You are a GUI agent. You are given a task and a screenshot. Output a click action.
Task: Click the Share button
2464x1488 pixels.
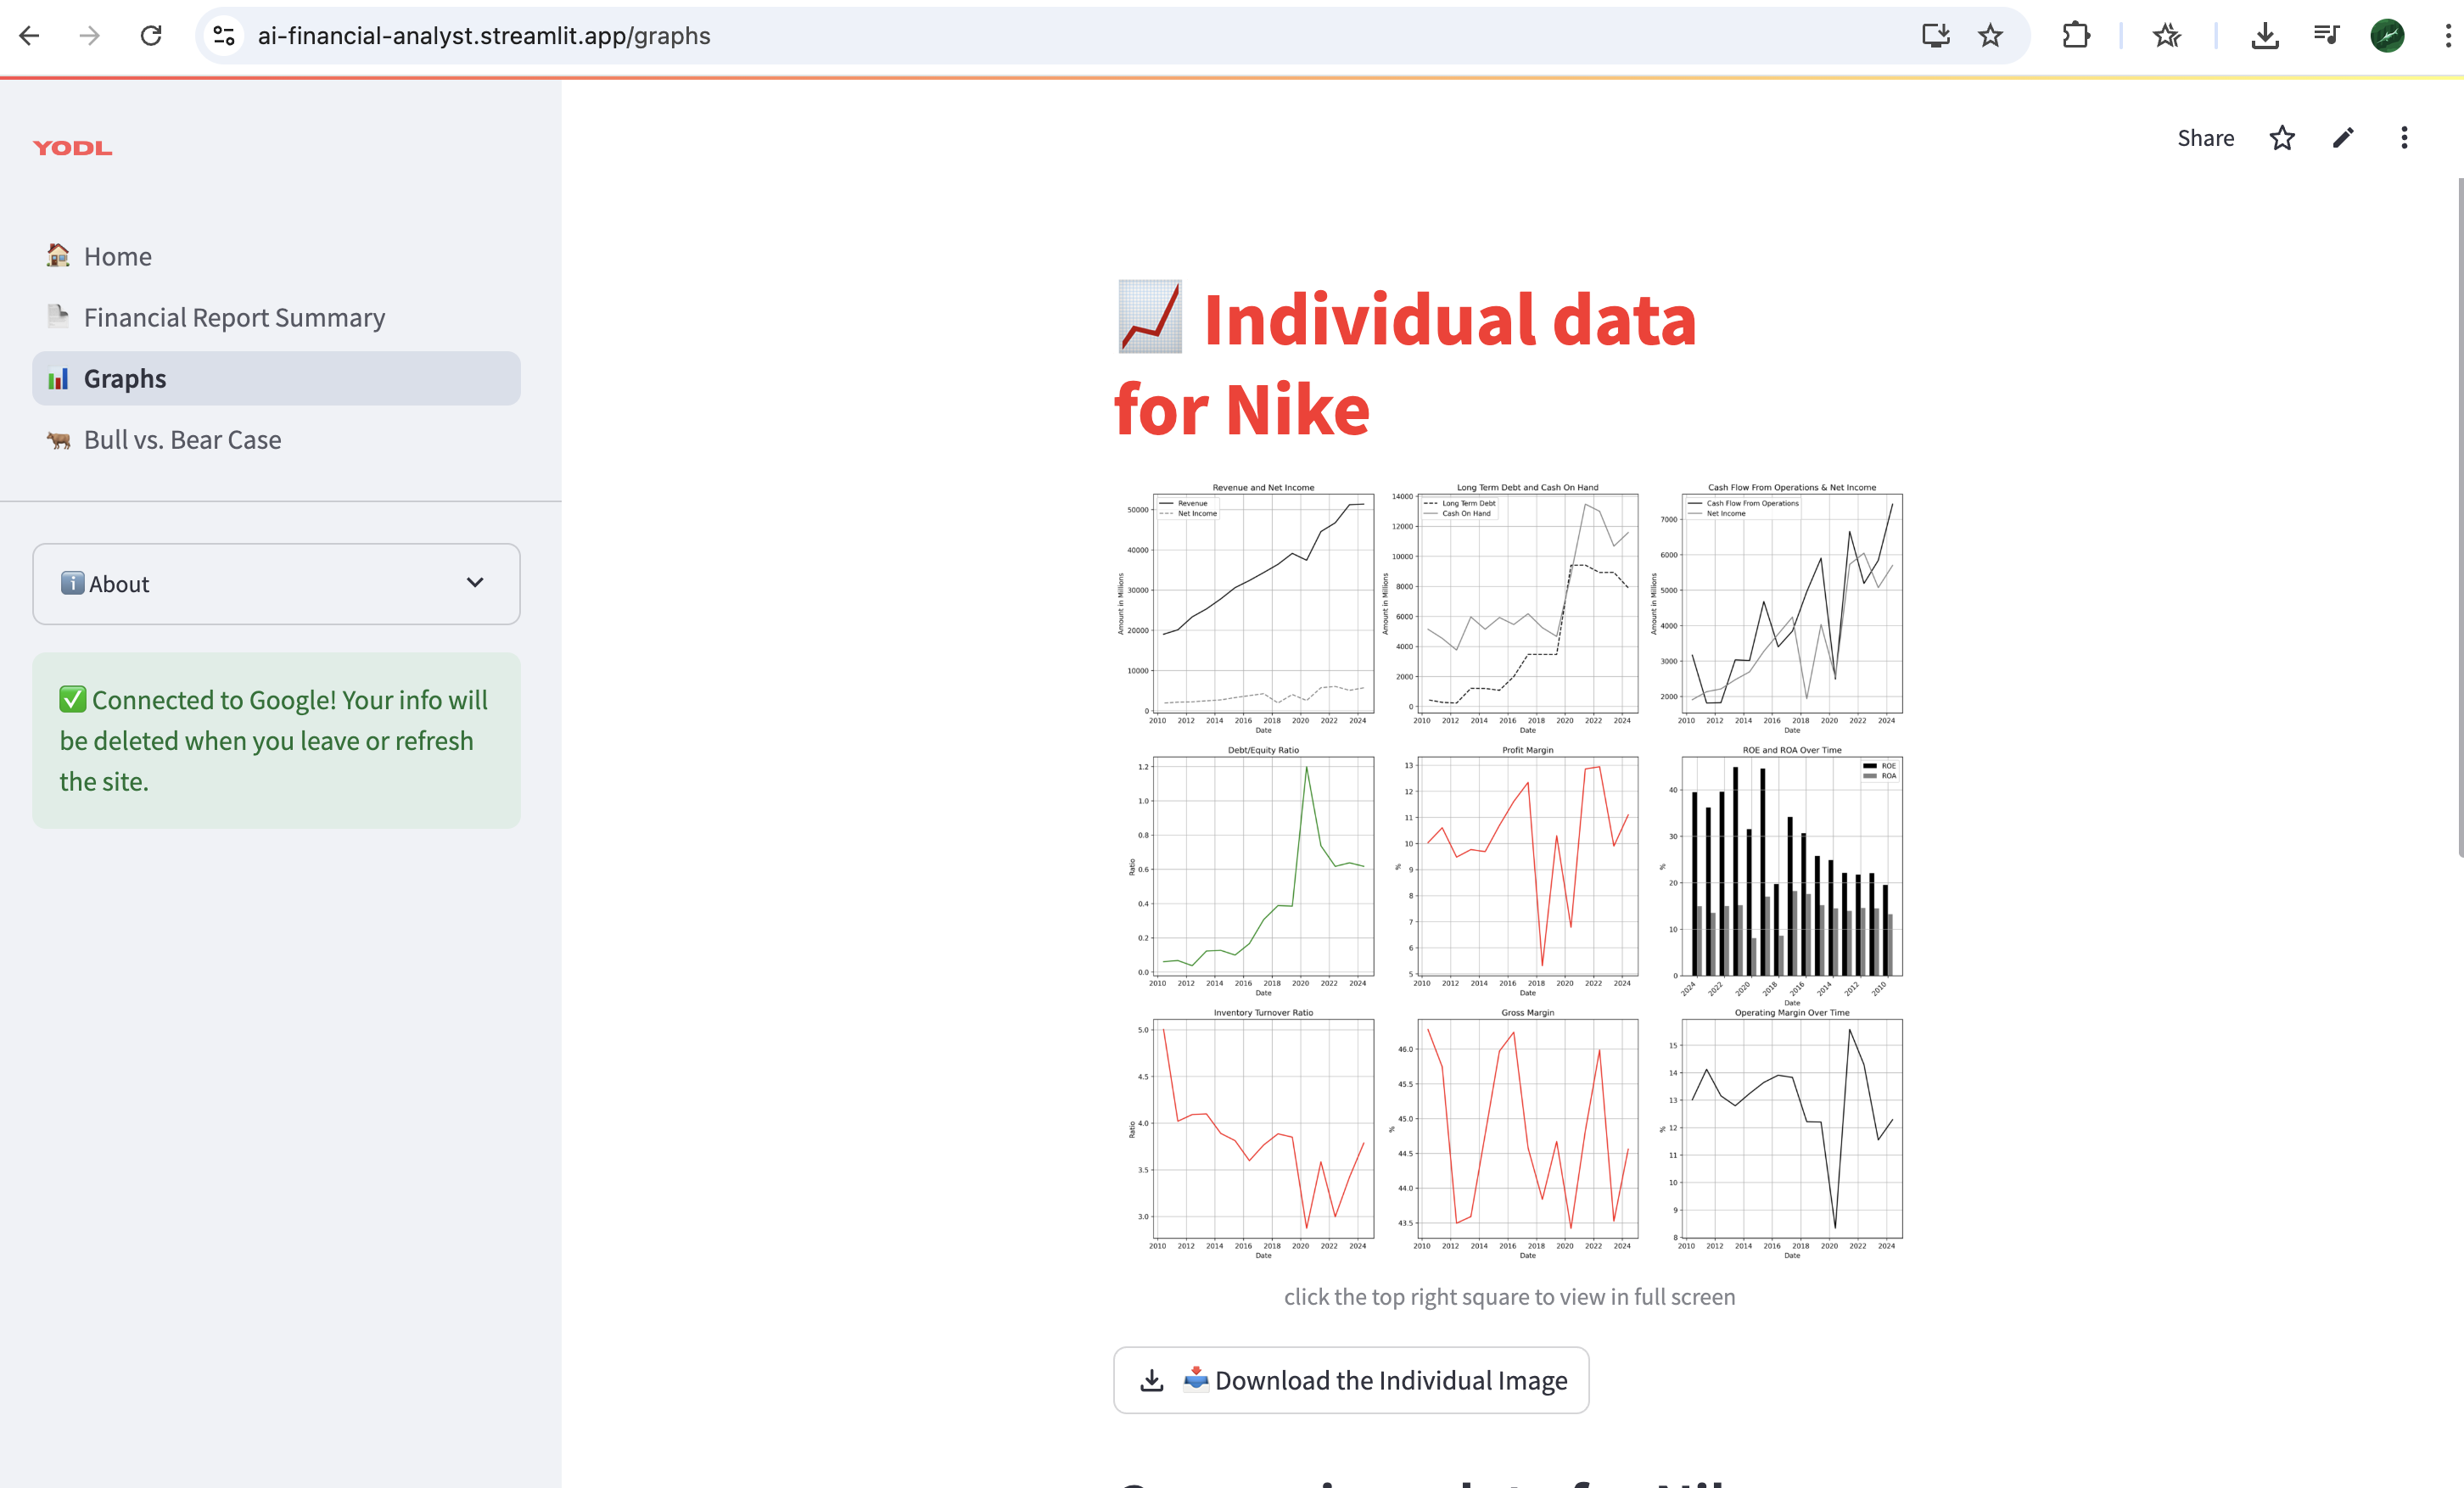[x=2205, y=138]
